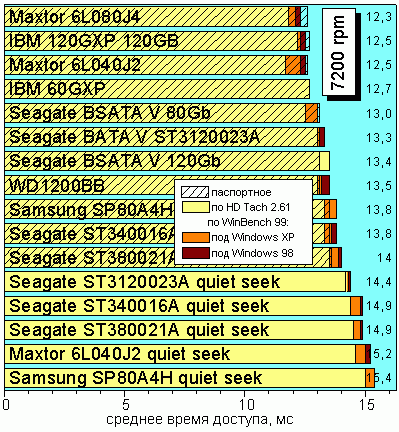Image resolution: width=399 pixels, height=432 pixels.
Task: Click the value 13,3
Action: [x=379, y=137]
